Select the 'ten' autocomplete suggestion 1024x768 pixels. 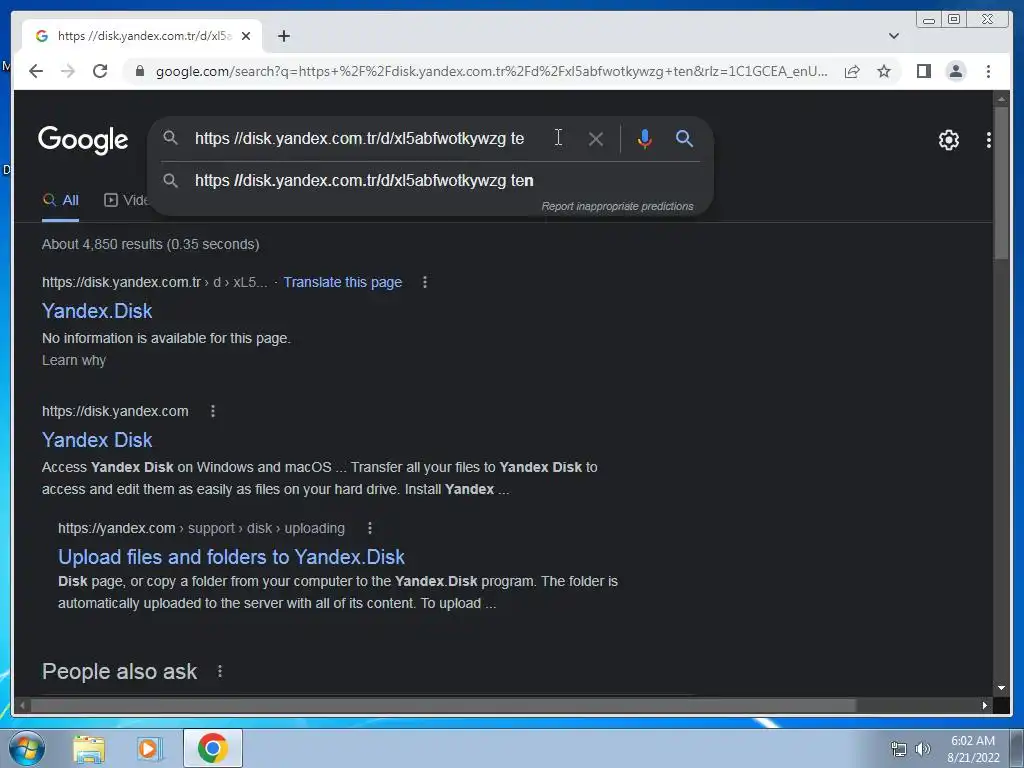[x=430, y=180]
